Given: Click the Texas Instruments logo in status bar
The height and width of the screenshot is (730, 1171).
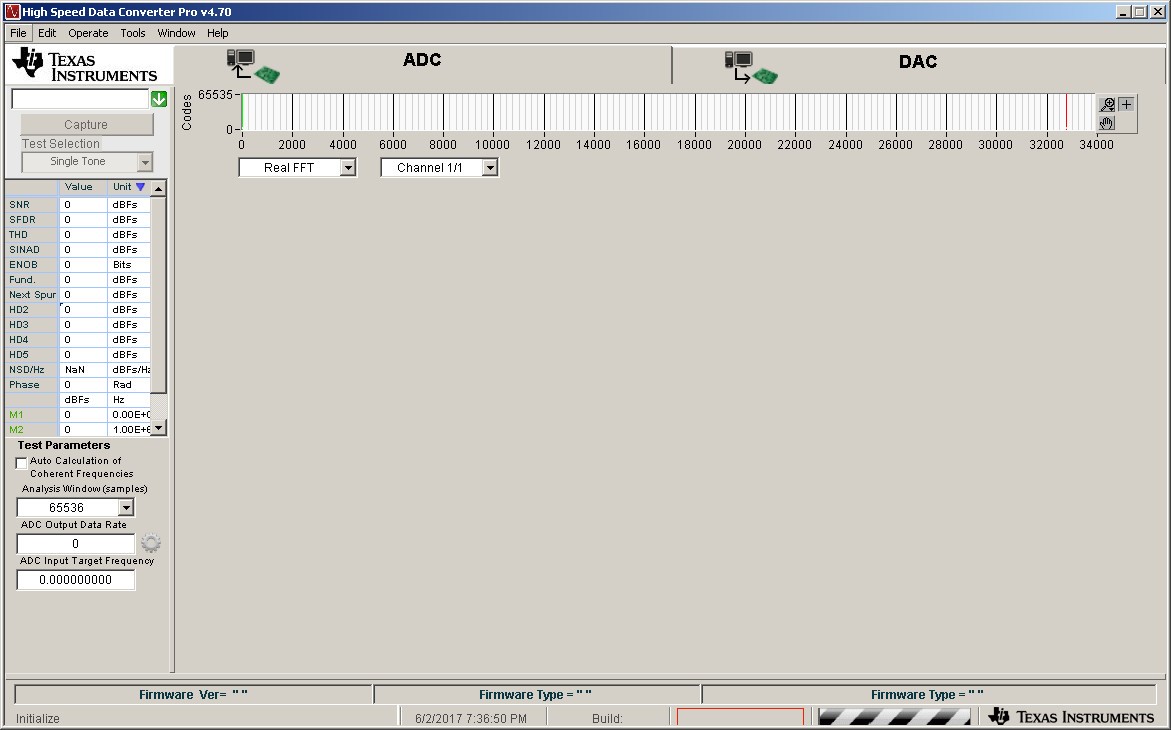Looking at the screenshot, I should point(1071,717).
